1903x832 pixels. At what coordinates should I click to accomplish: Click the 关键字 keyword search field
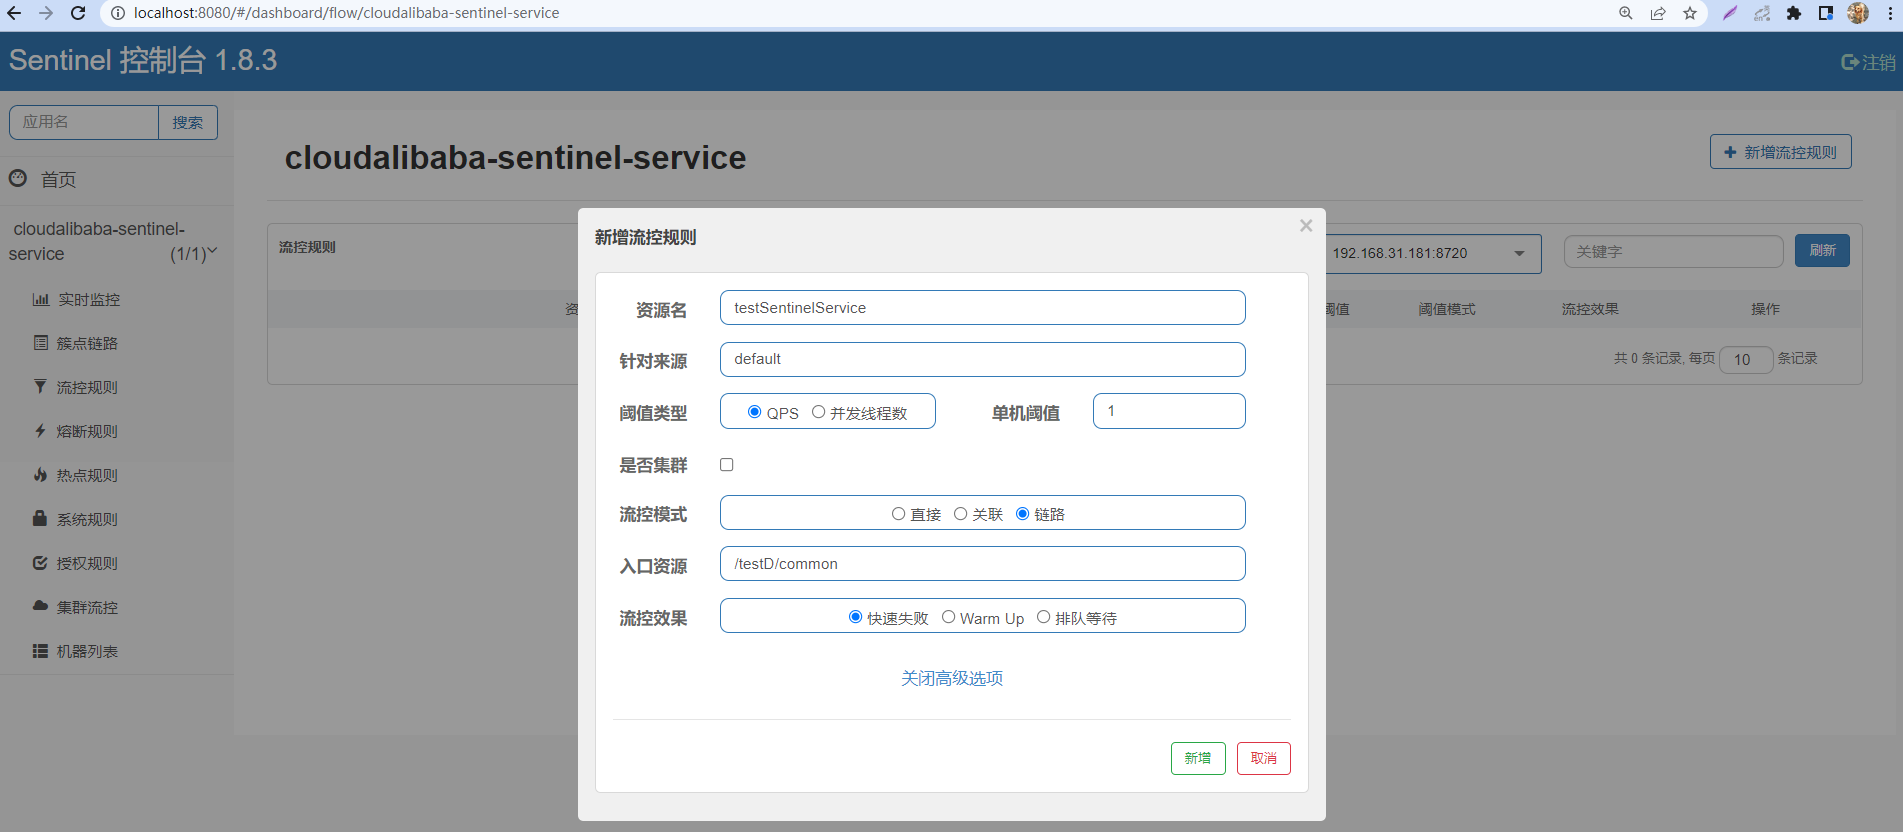pos(1674,252)
